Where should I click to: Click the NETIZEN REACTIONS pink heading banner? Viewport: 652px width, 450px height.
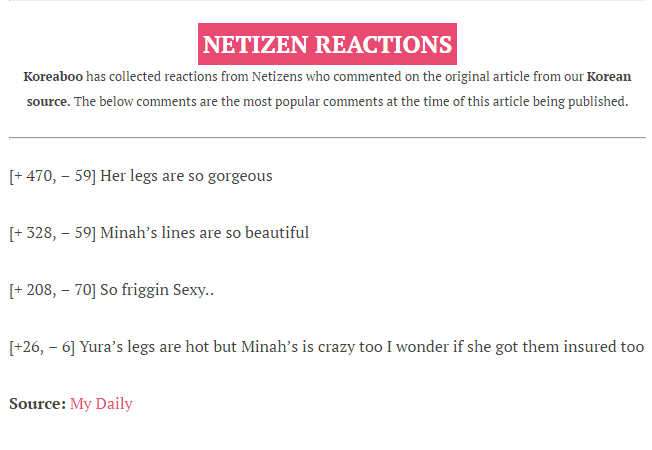[327, 44]
